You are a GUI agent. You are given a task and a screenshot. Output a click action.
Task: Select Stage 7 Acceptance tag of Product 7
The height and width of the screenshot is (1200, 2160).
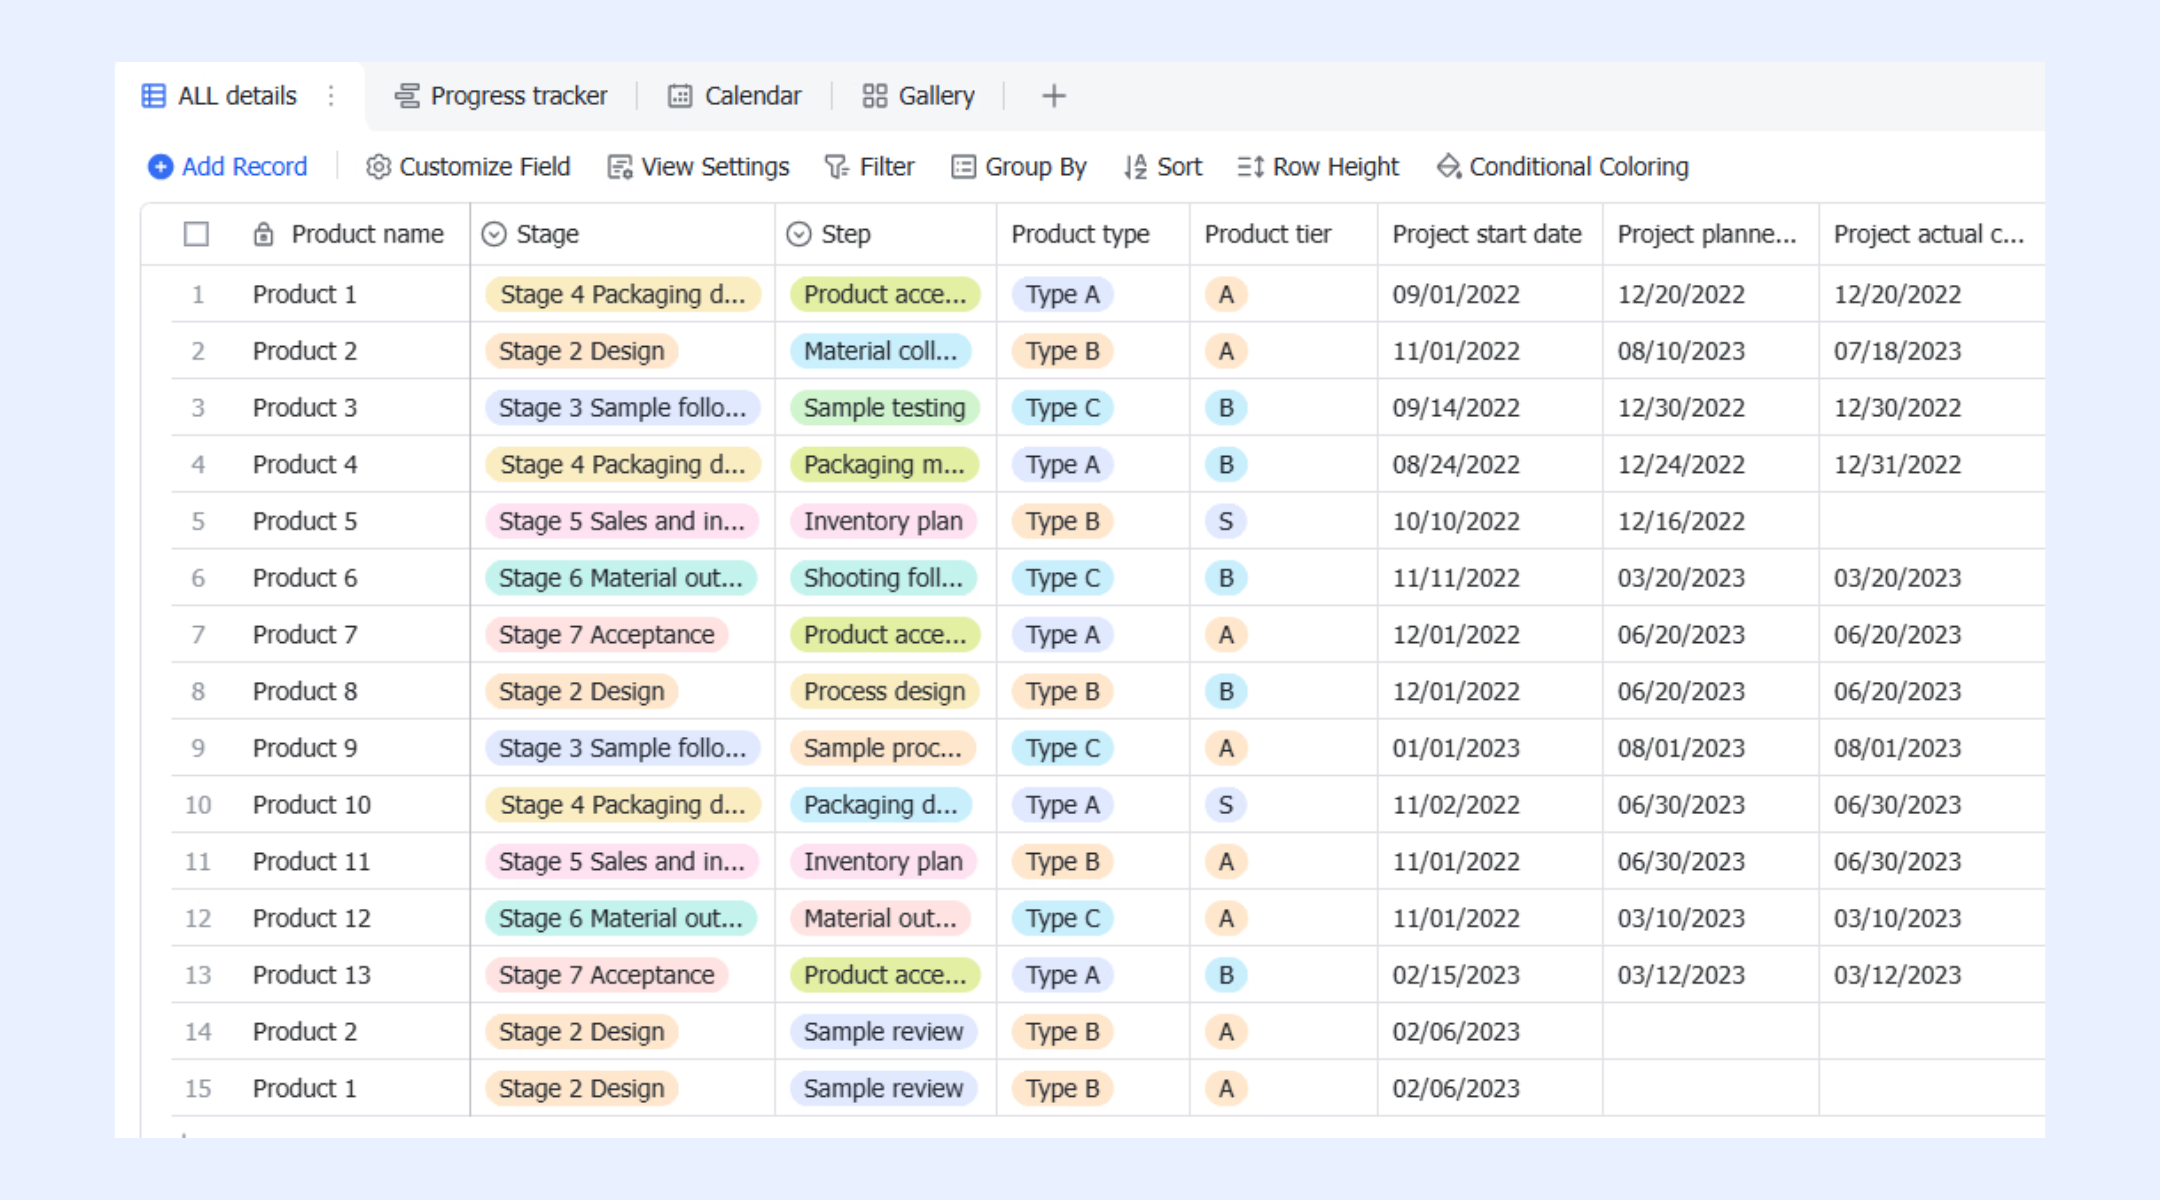pyautogui.click(x=607, y=635)
